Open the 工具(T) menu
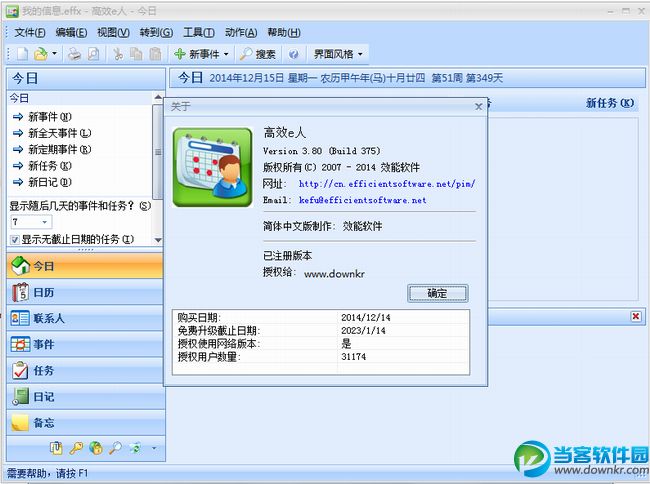The image size is (650, 484). pyautogui.click(x=199, y=32)
